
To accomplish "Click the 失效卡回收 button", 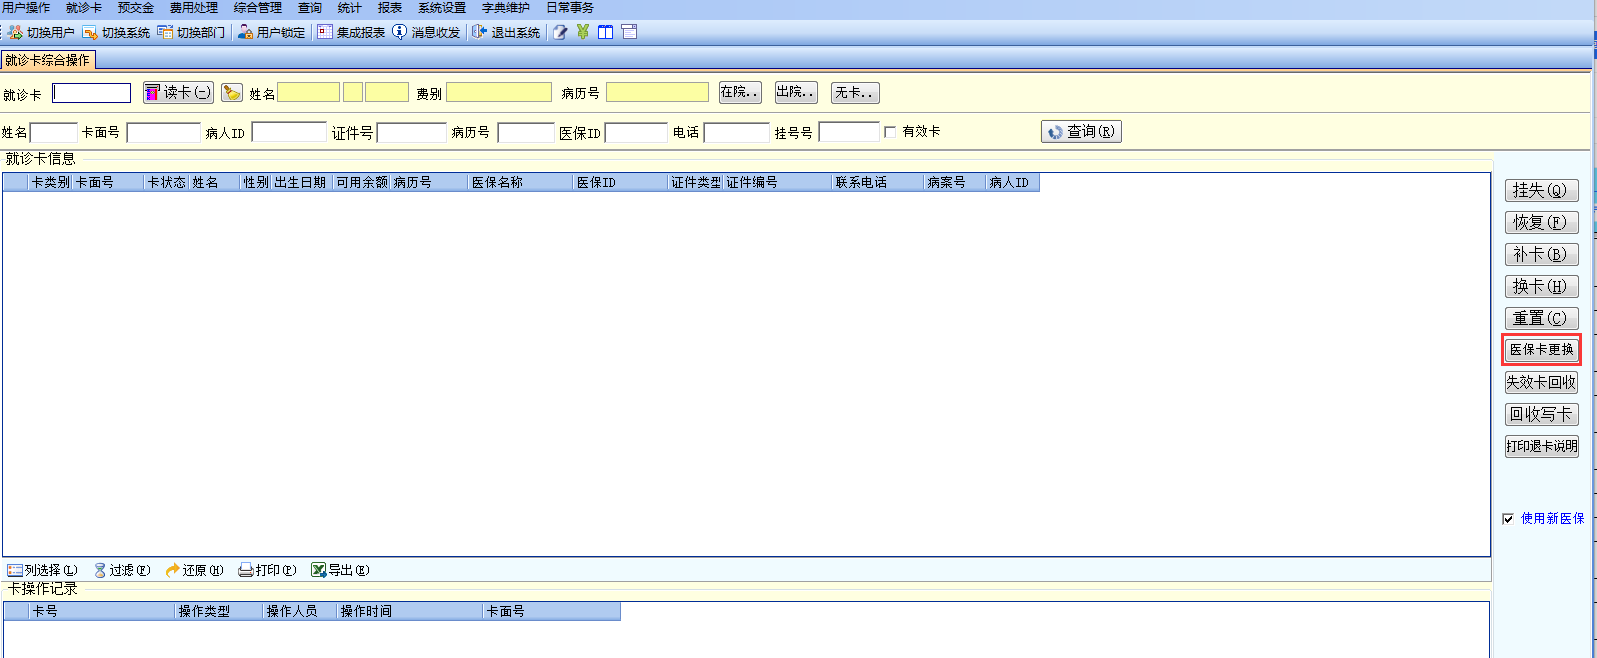I will point(1541,383).
